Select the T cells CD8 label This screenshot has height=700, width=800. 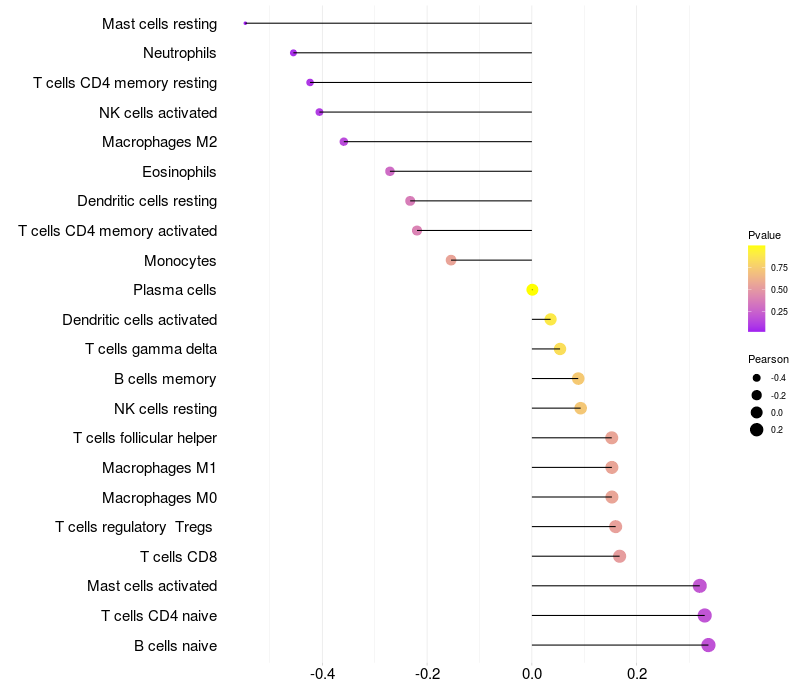point(178,556)
